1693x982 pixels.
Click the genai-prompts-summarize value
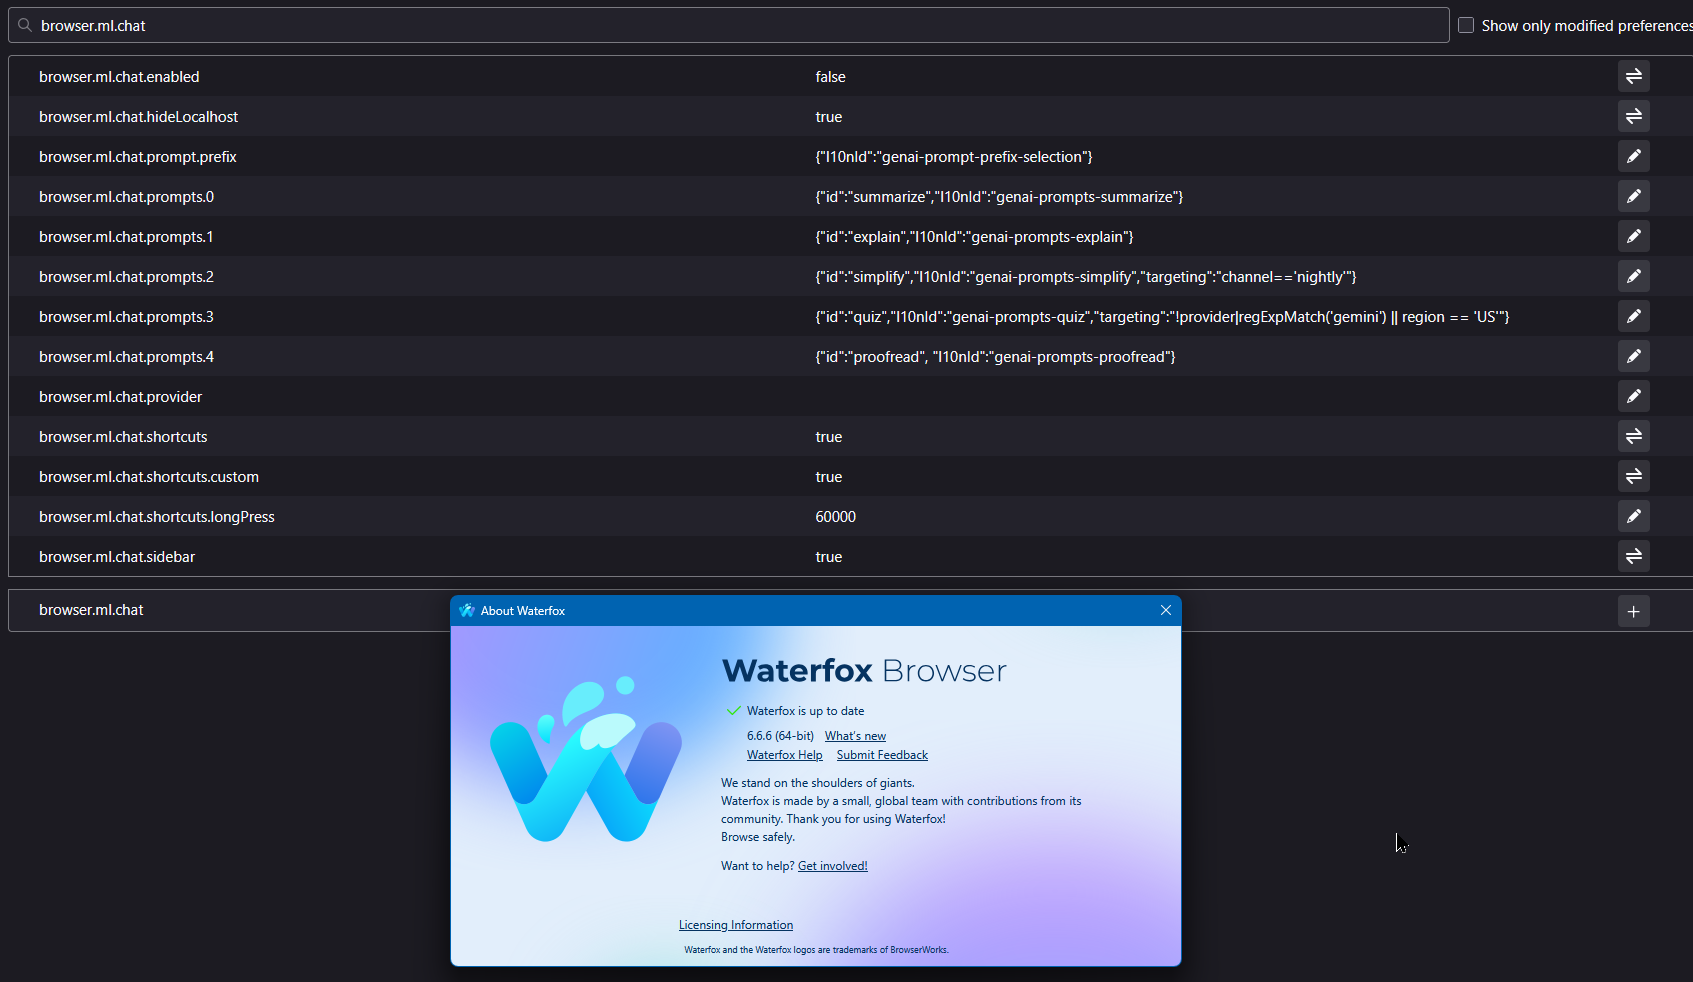[x=999, y=197]
